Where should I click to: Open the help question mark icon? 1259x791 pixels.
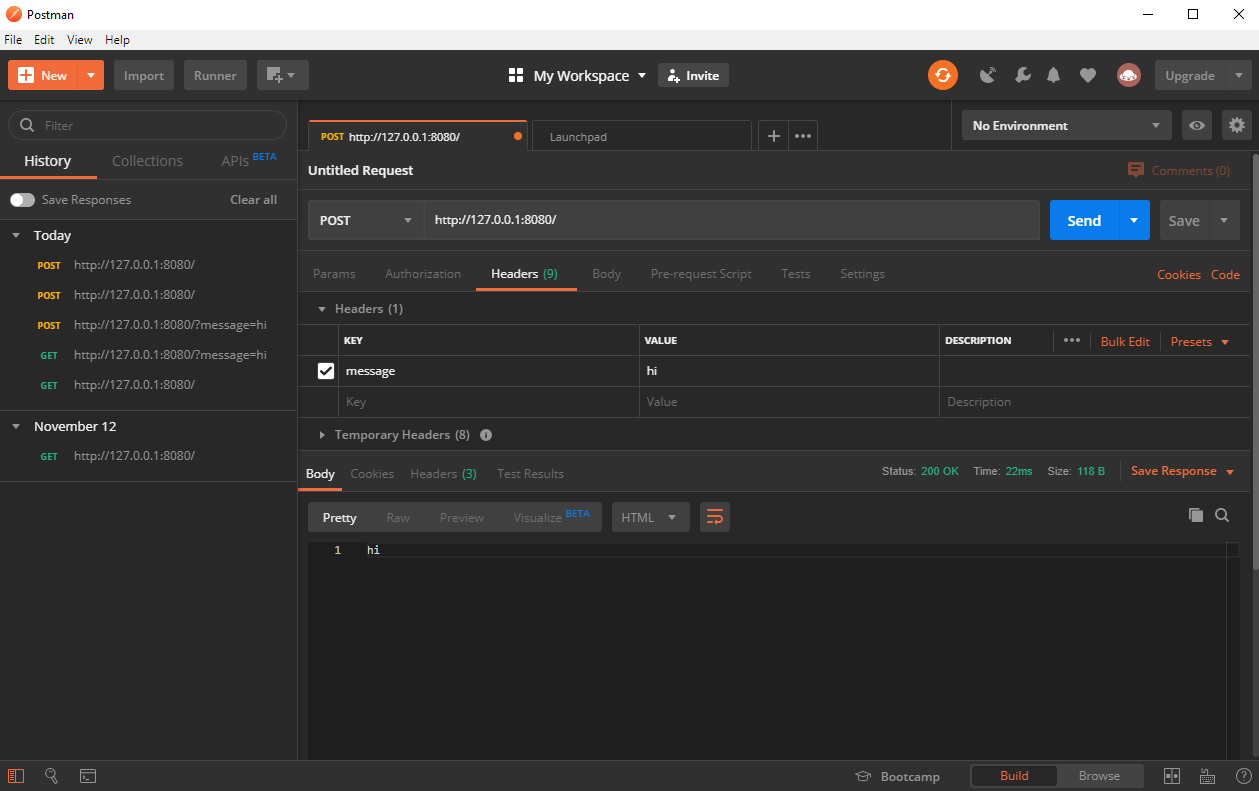tap(1243, 776)
